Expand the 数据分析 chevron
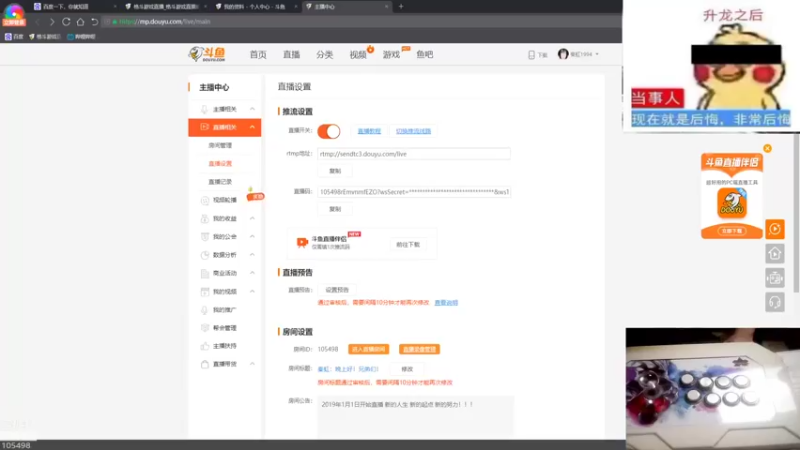The image size is (800, 450). [252, 255]
